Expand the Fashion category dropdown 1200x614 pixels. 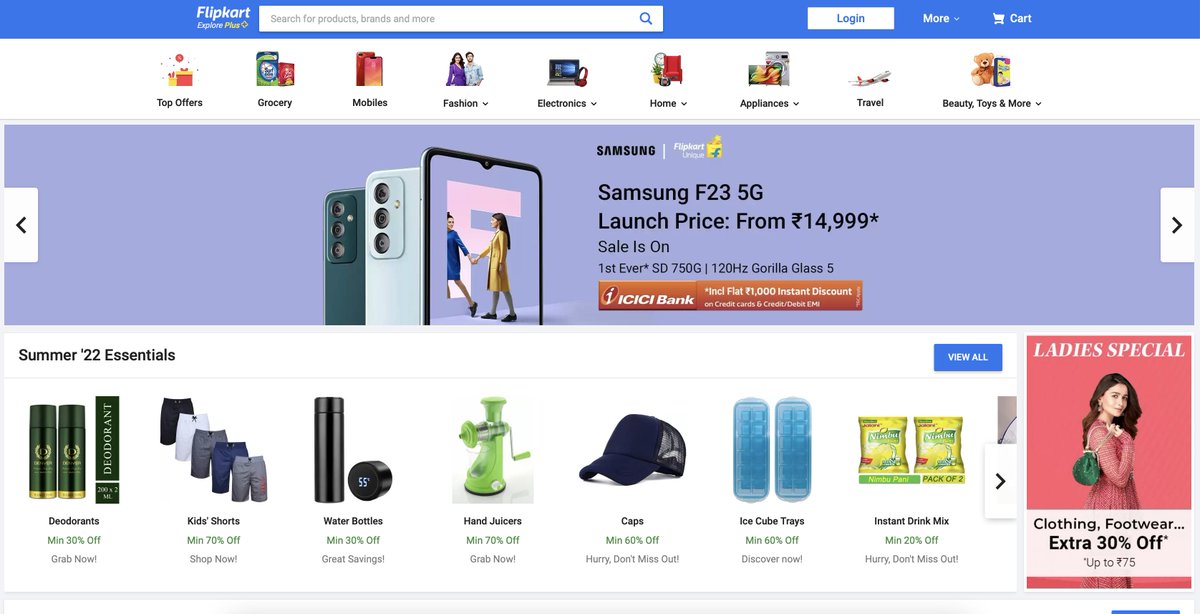pos(466,103)
